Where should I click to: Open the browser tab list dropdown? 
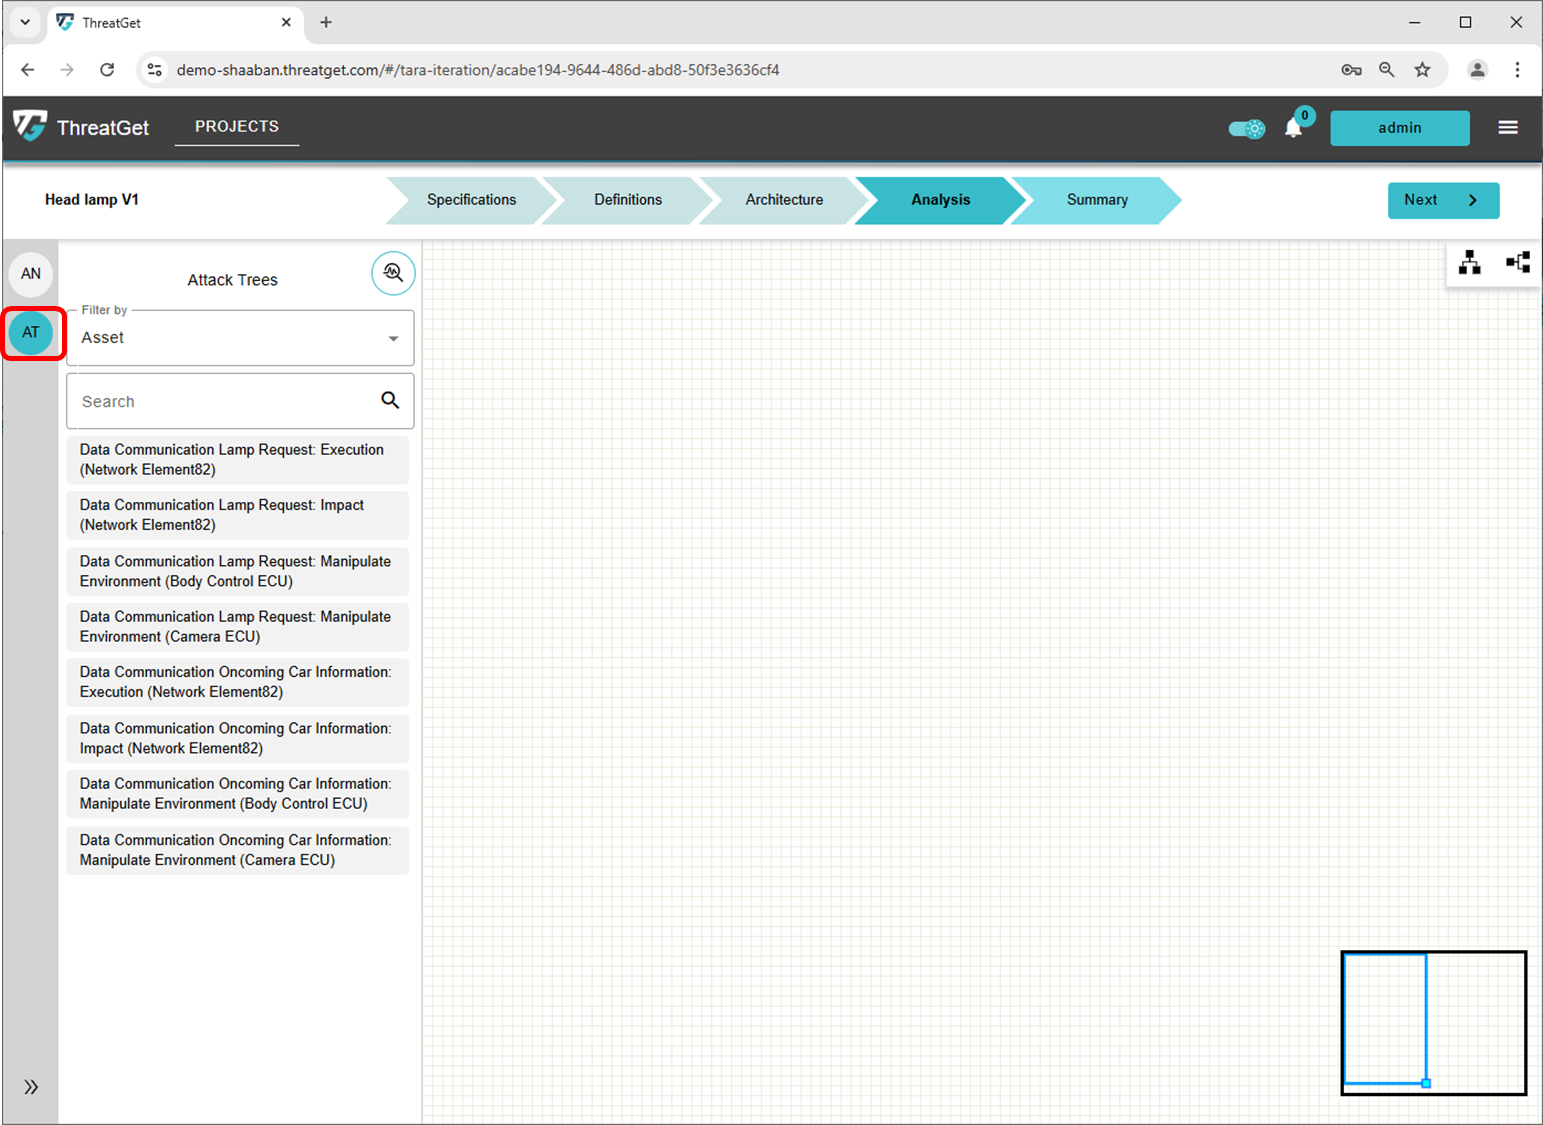pyautogui.click(x=25, y=22)
